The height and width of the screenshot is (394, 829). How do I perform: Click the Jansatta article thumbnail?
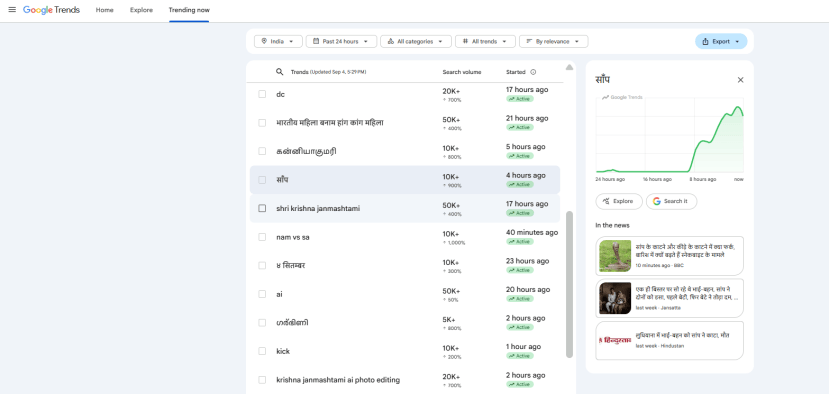click(x=615, y=298)
